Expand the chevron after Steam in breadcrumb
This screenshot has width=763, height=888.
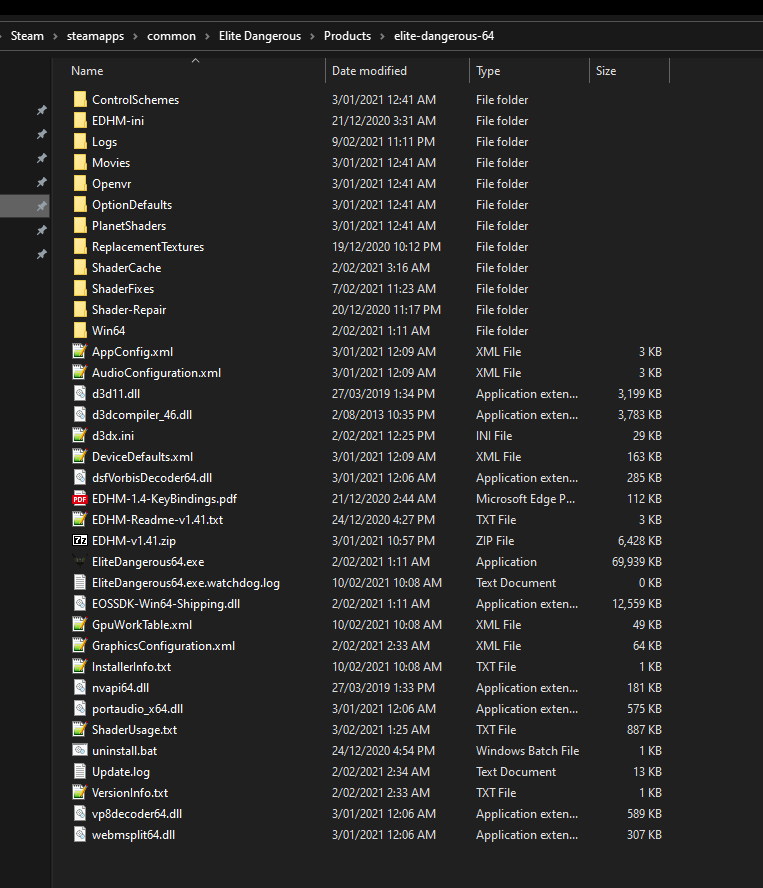click(56, 36)
